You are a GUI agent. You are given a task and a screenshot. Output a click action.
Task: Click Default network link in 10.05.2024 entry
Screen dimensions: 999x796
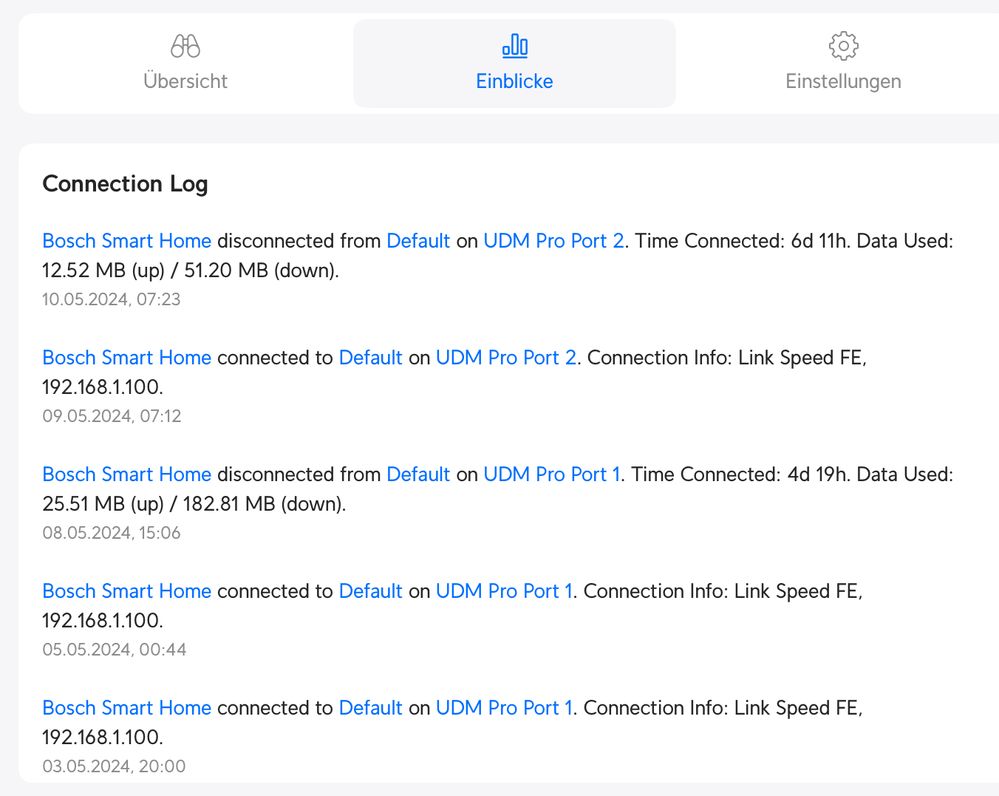[x=418, y=241]
